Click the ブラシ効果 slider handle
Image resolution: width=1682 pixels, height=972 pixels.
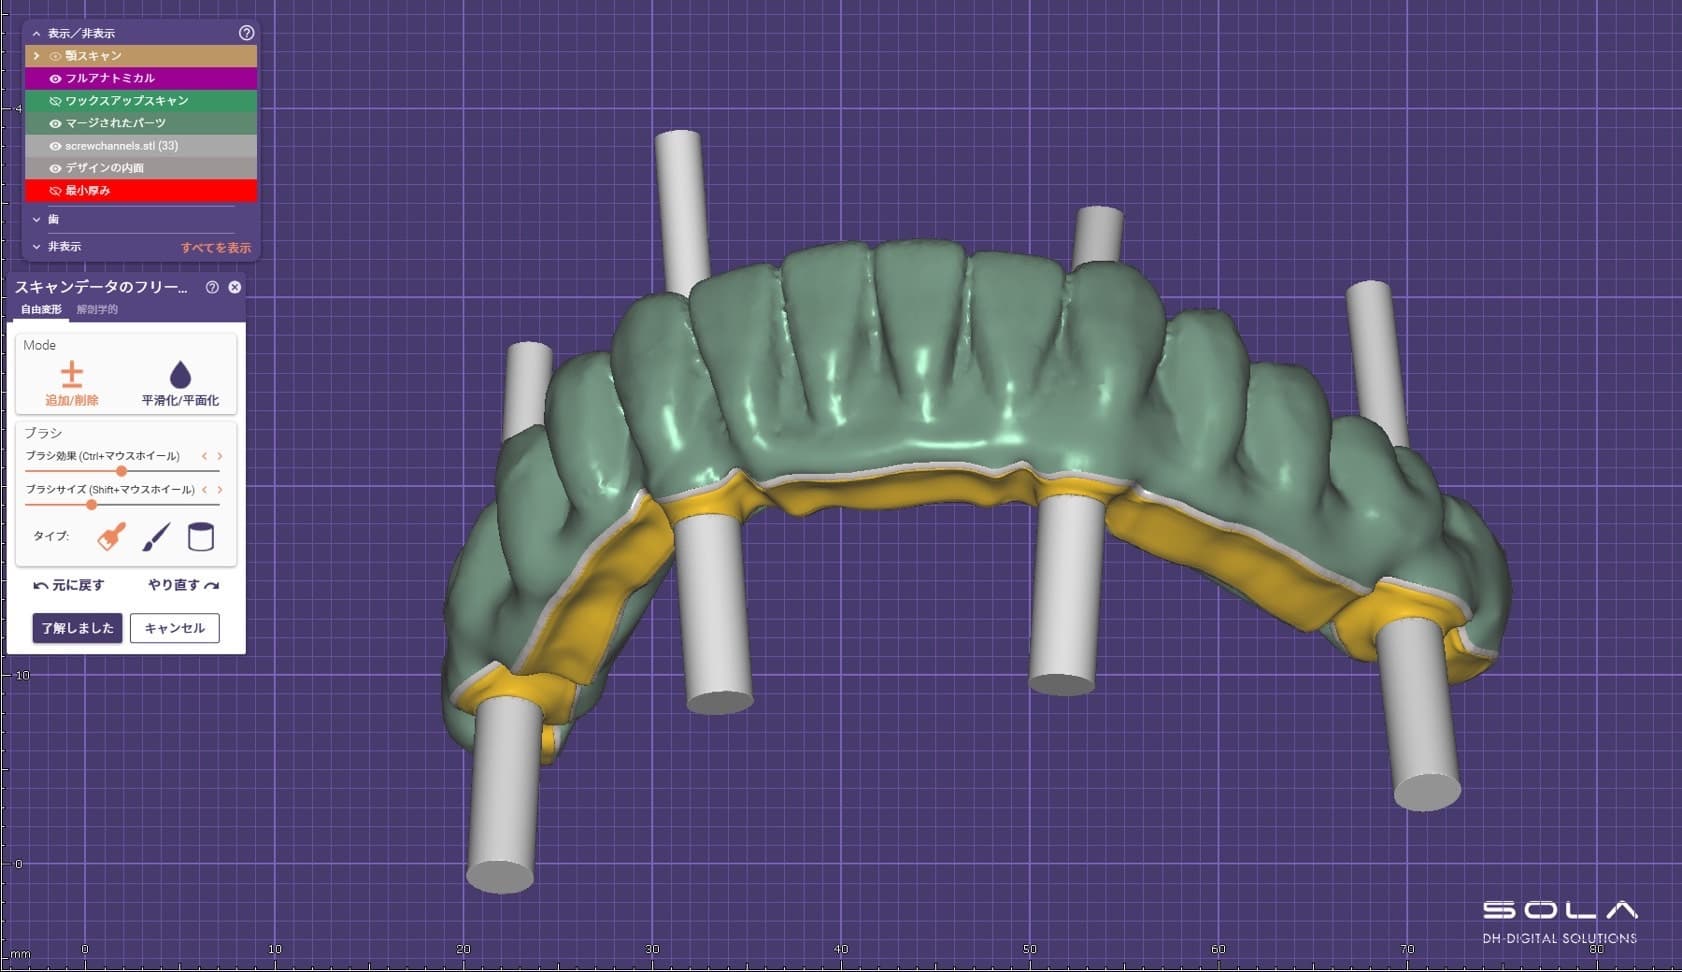click(121, 471)
